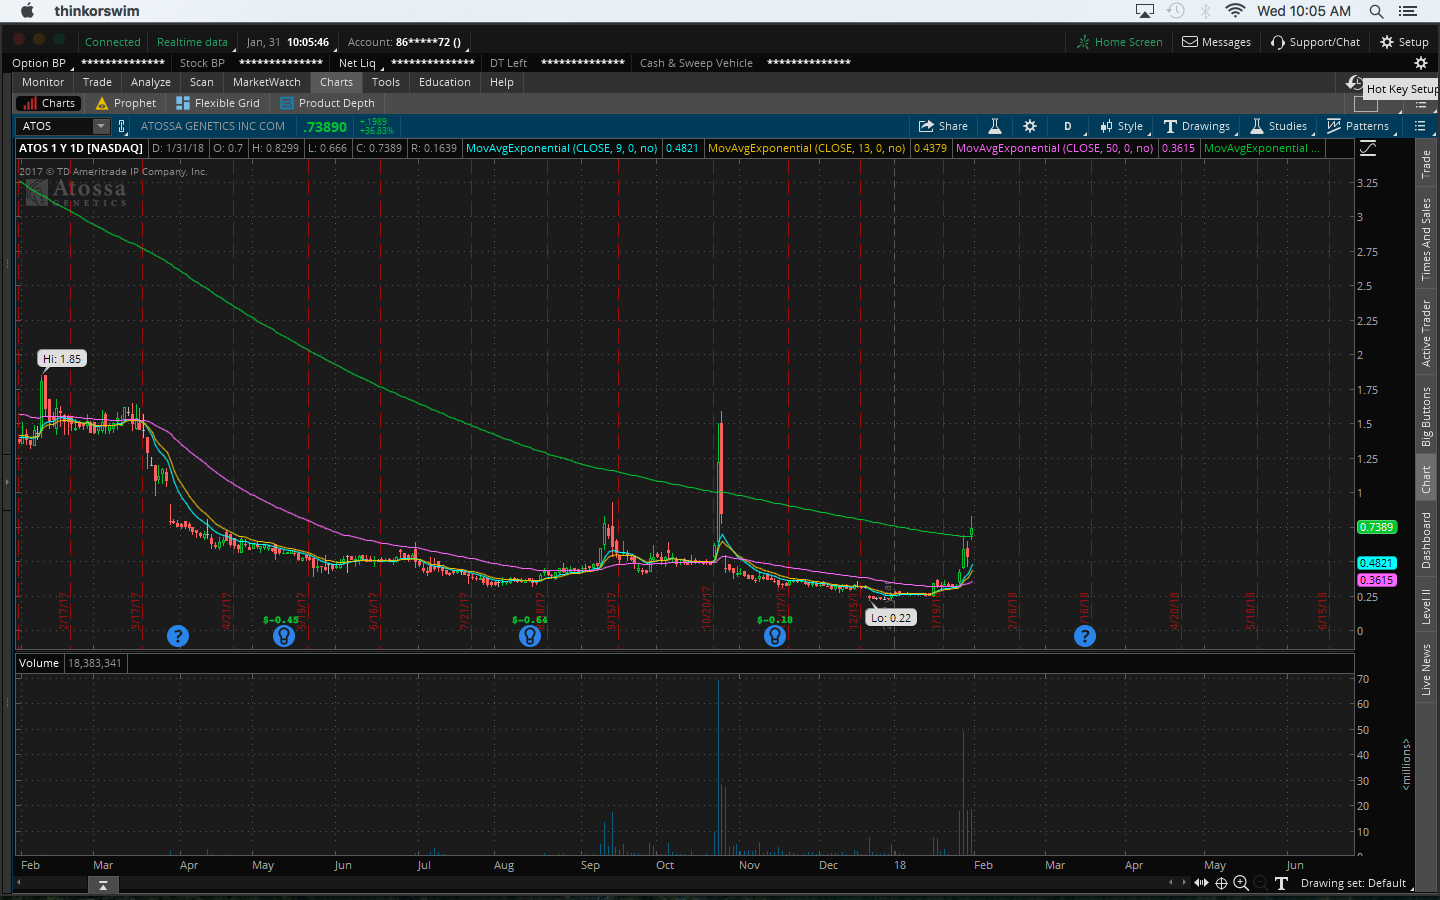1440x900 pixels.
Task: Toggle the chart scale curve icon
Action: tap(1368, 148)
